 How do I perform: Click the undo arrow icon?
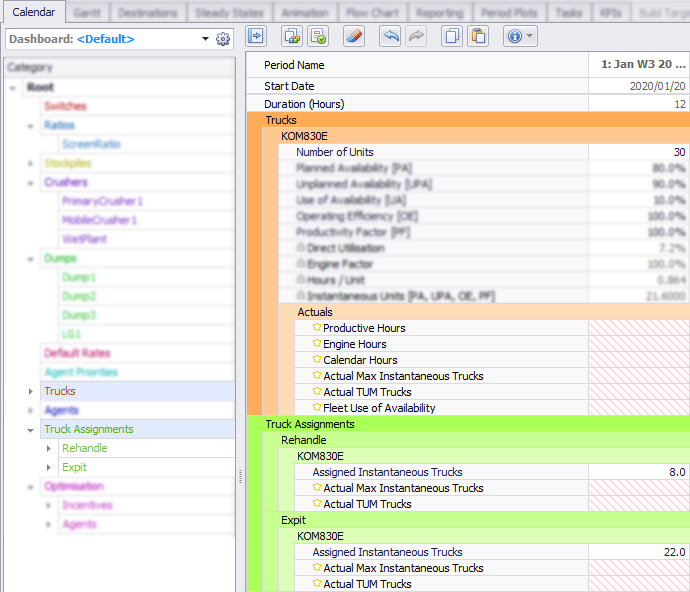point(391,36)
